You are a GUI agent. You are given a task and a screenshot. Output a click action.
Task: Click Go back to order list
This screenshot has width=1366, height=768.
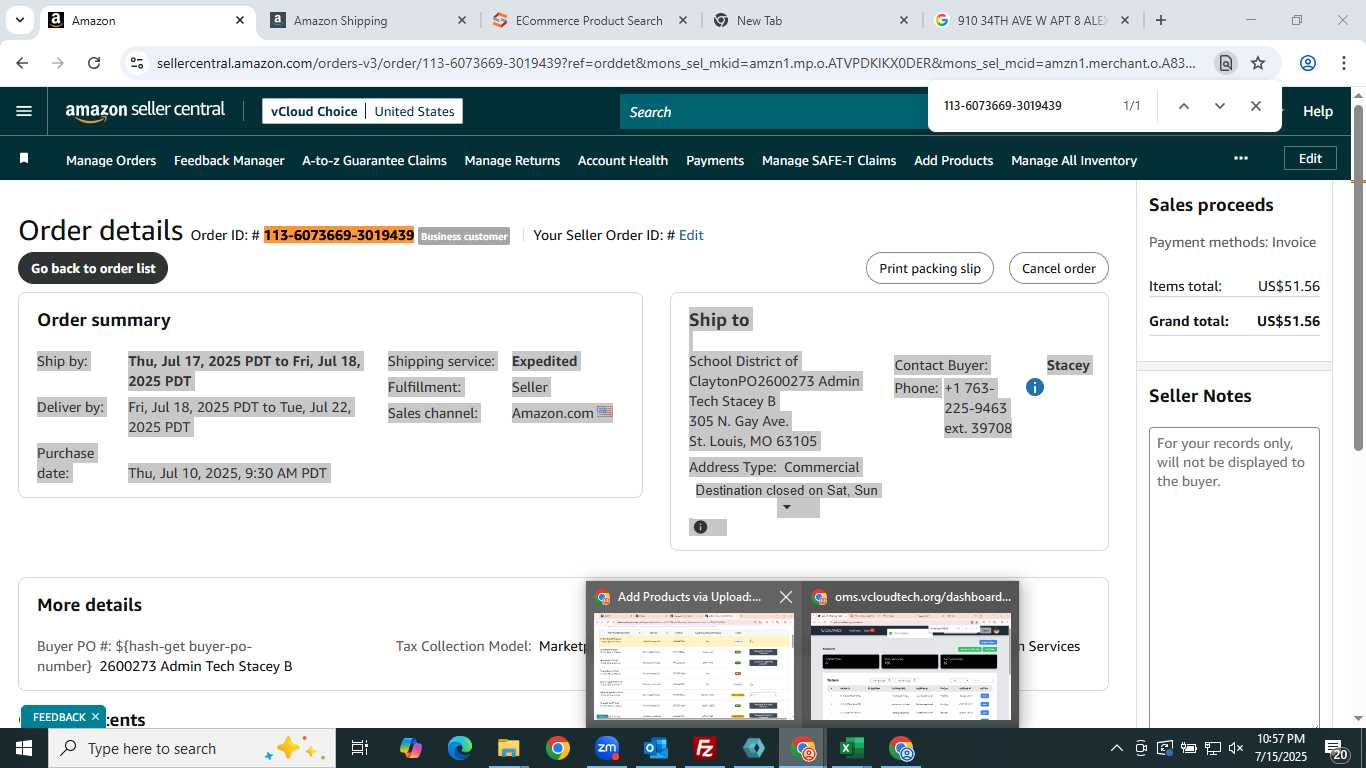pyautogui.click(x=93, y=268)
